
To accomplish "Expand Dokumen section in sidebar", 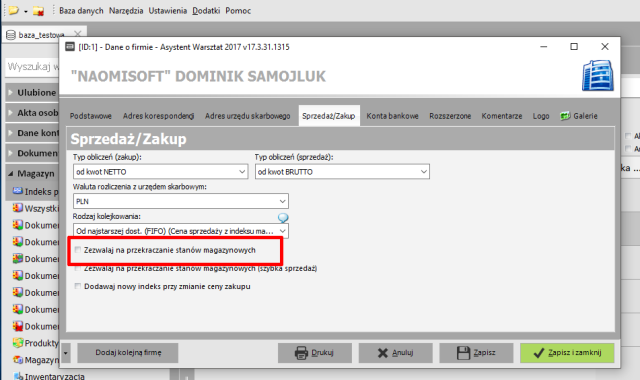I will pyautogui.click(x=11, y=153).
